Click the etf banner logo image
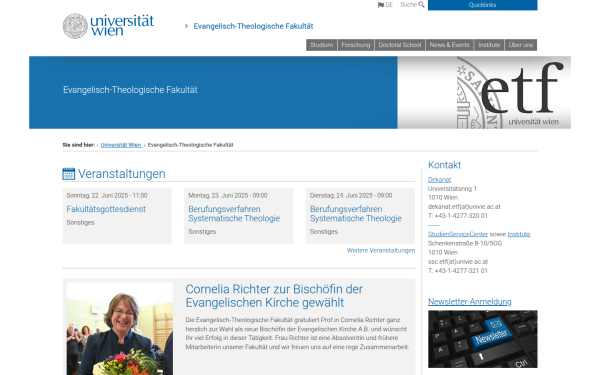 pos(484,93)
